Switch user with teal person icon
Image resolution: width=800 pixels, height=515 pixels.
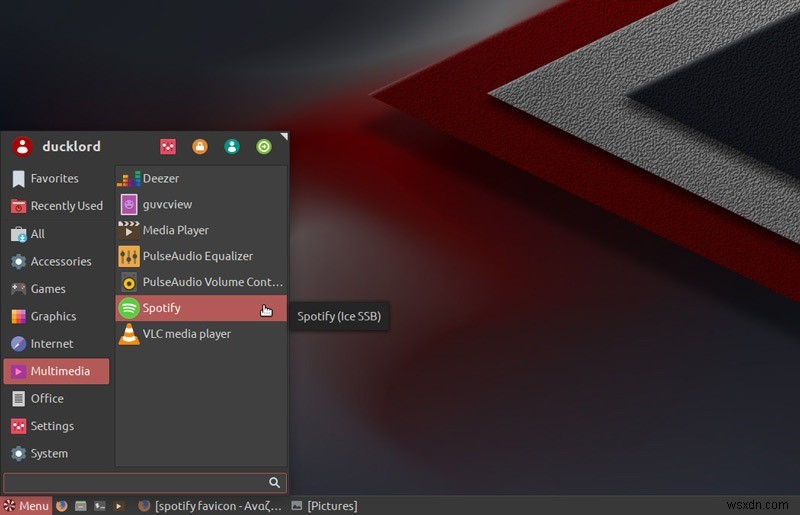[232, 146]
